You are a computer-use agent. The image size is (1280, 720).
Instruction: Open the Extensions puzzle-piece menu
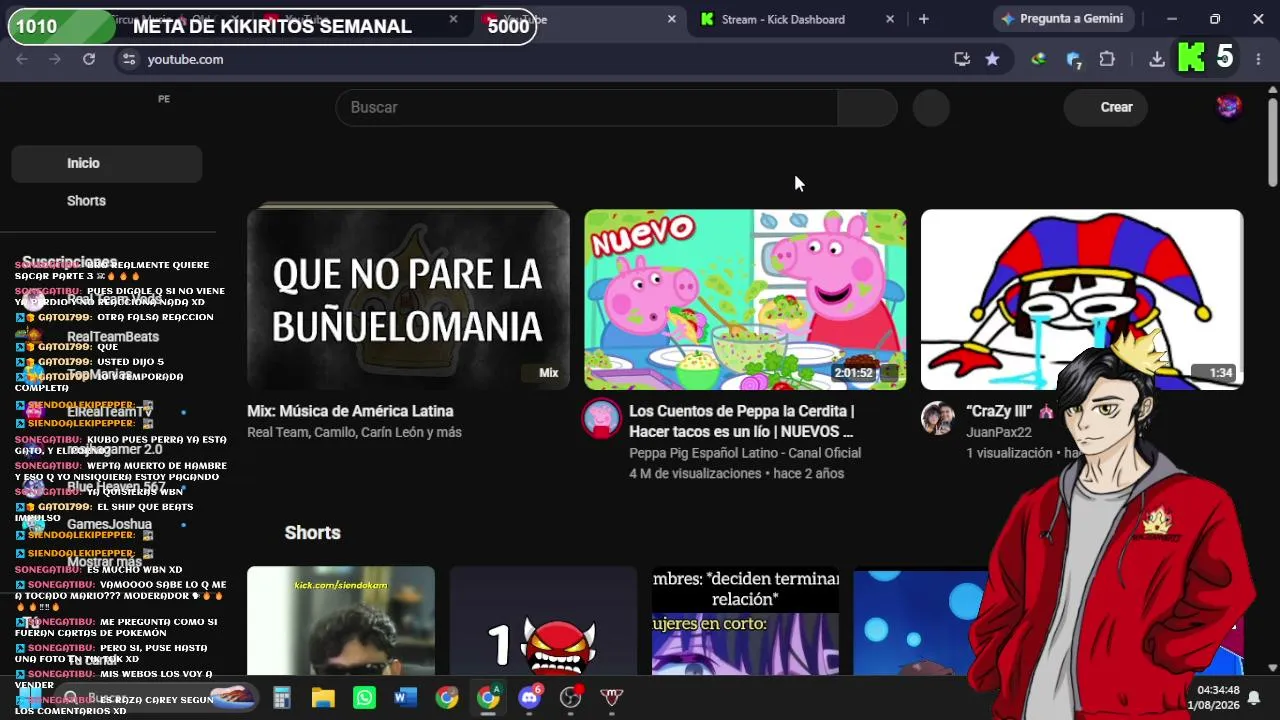1107,59
